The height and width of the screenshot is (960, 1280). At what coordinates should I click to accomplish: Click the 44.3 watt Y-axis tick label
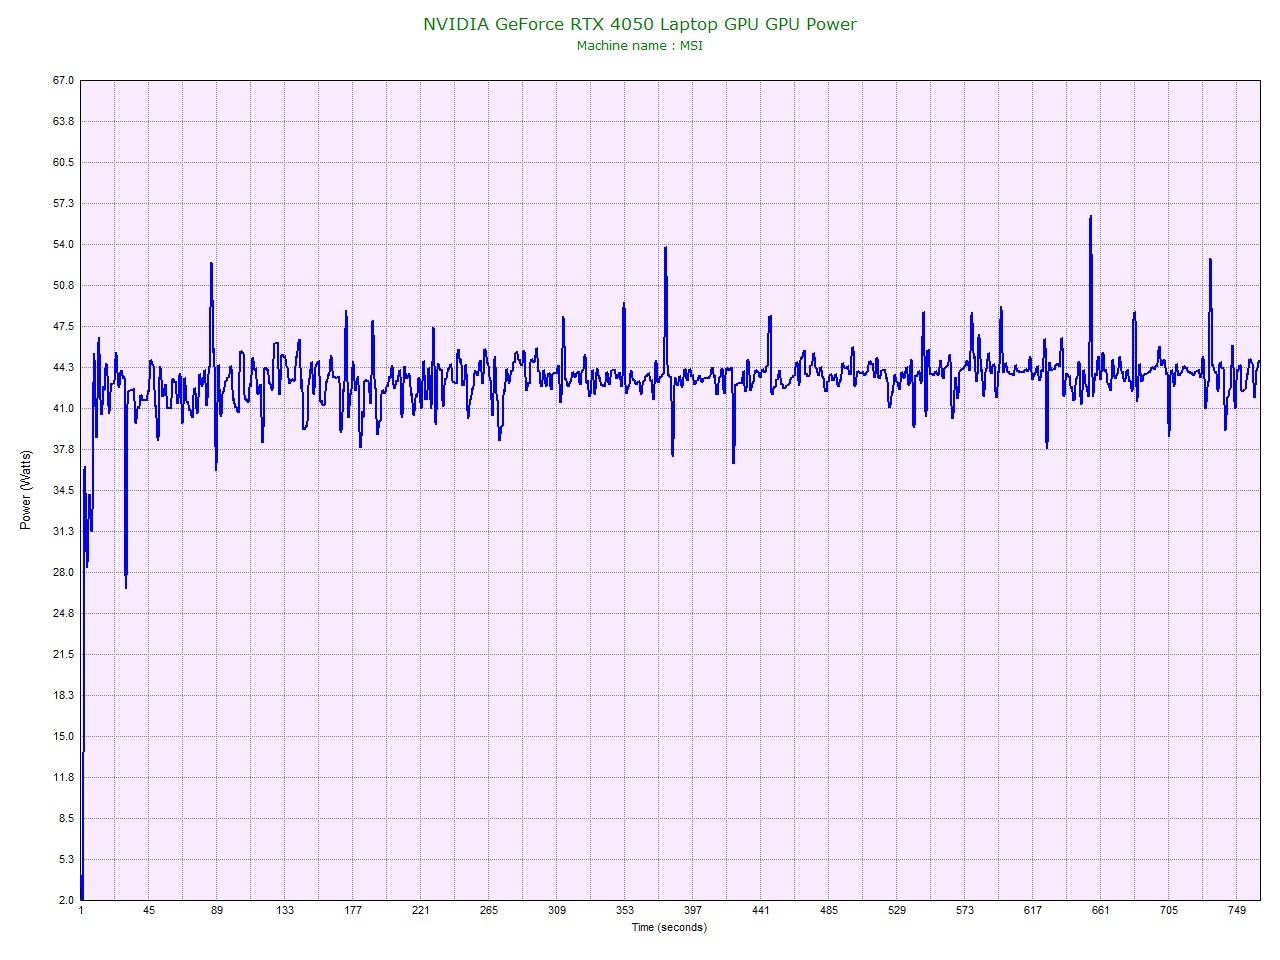pyautogui.click(x=63, y=367)
